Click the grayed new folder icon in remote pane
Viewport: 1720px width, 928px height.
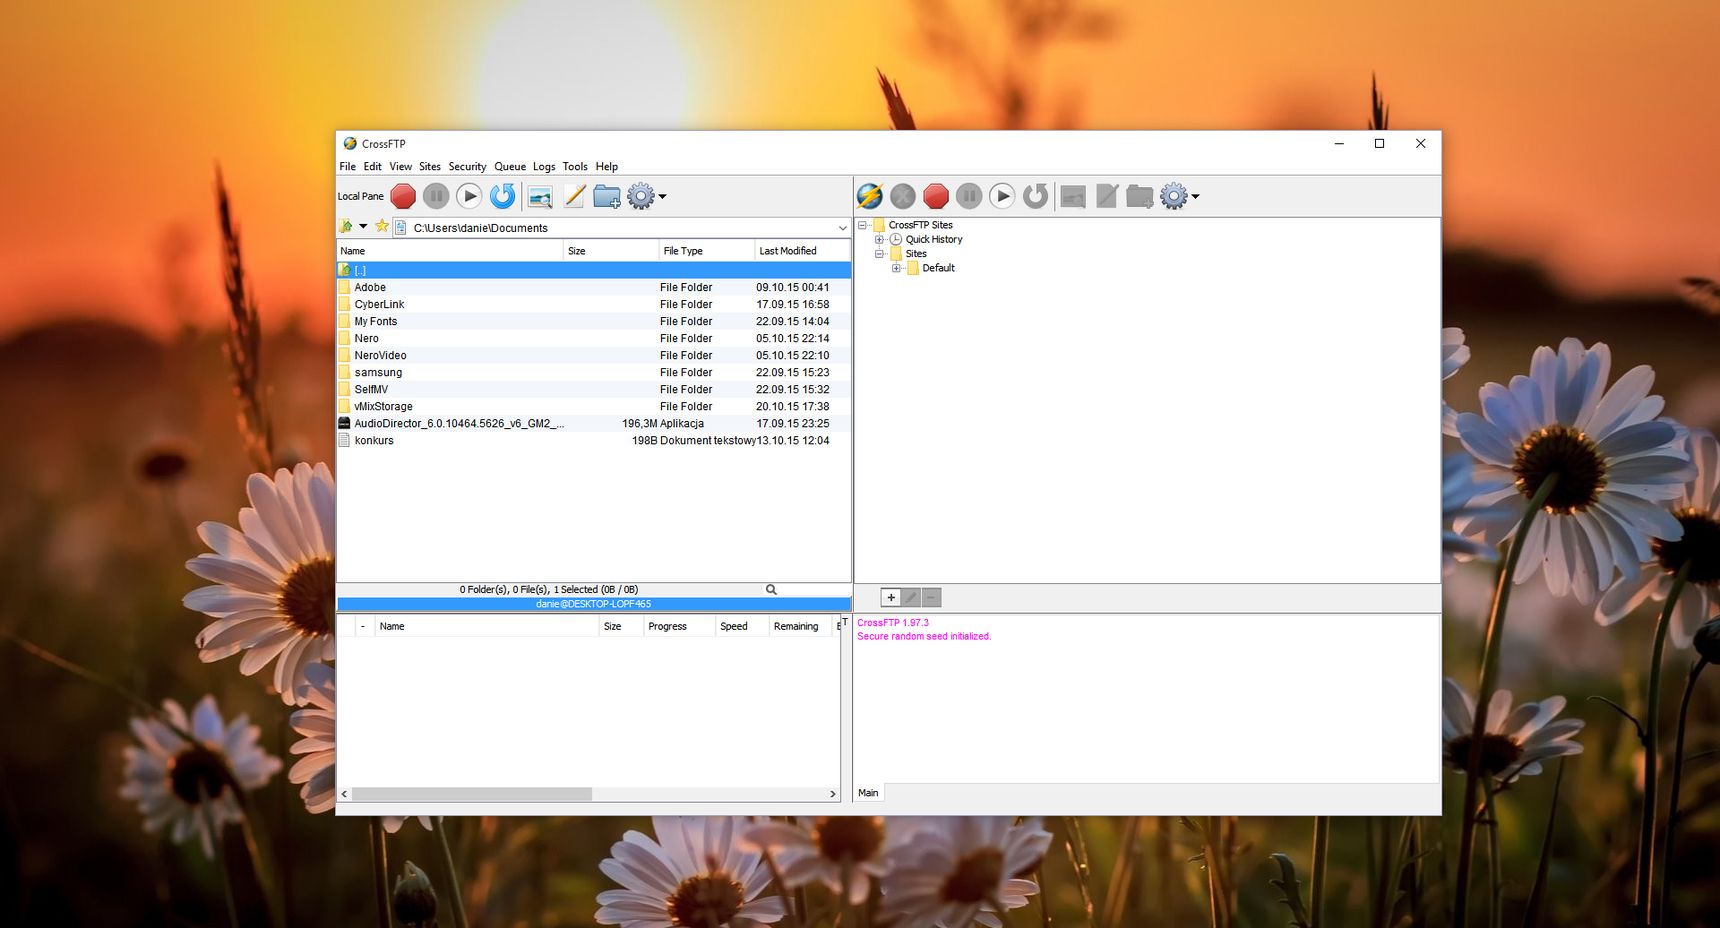(1140, 196)
